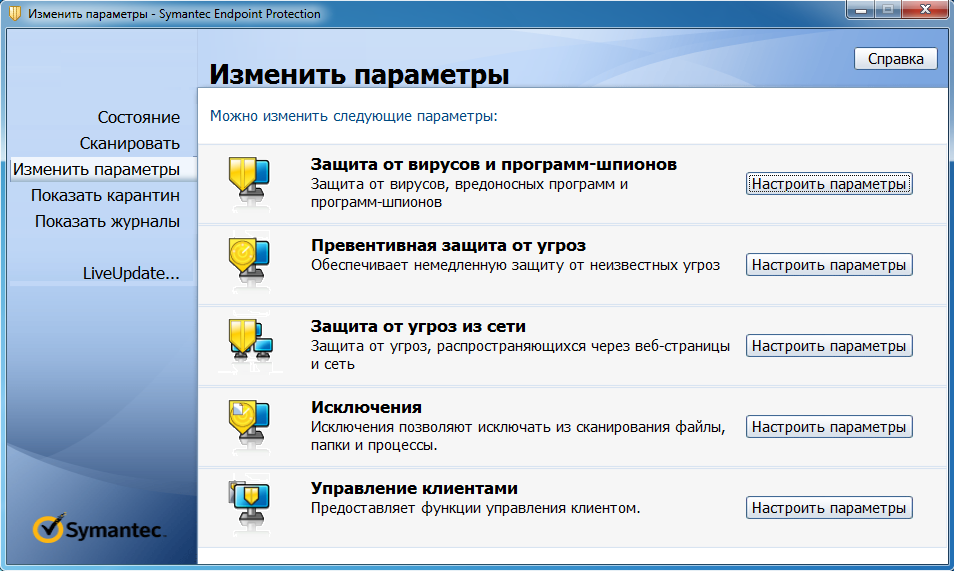954x571 pixels.
Task: Click Настроить параметры for Исключения
Action: [829, 427]
